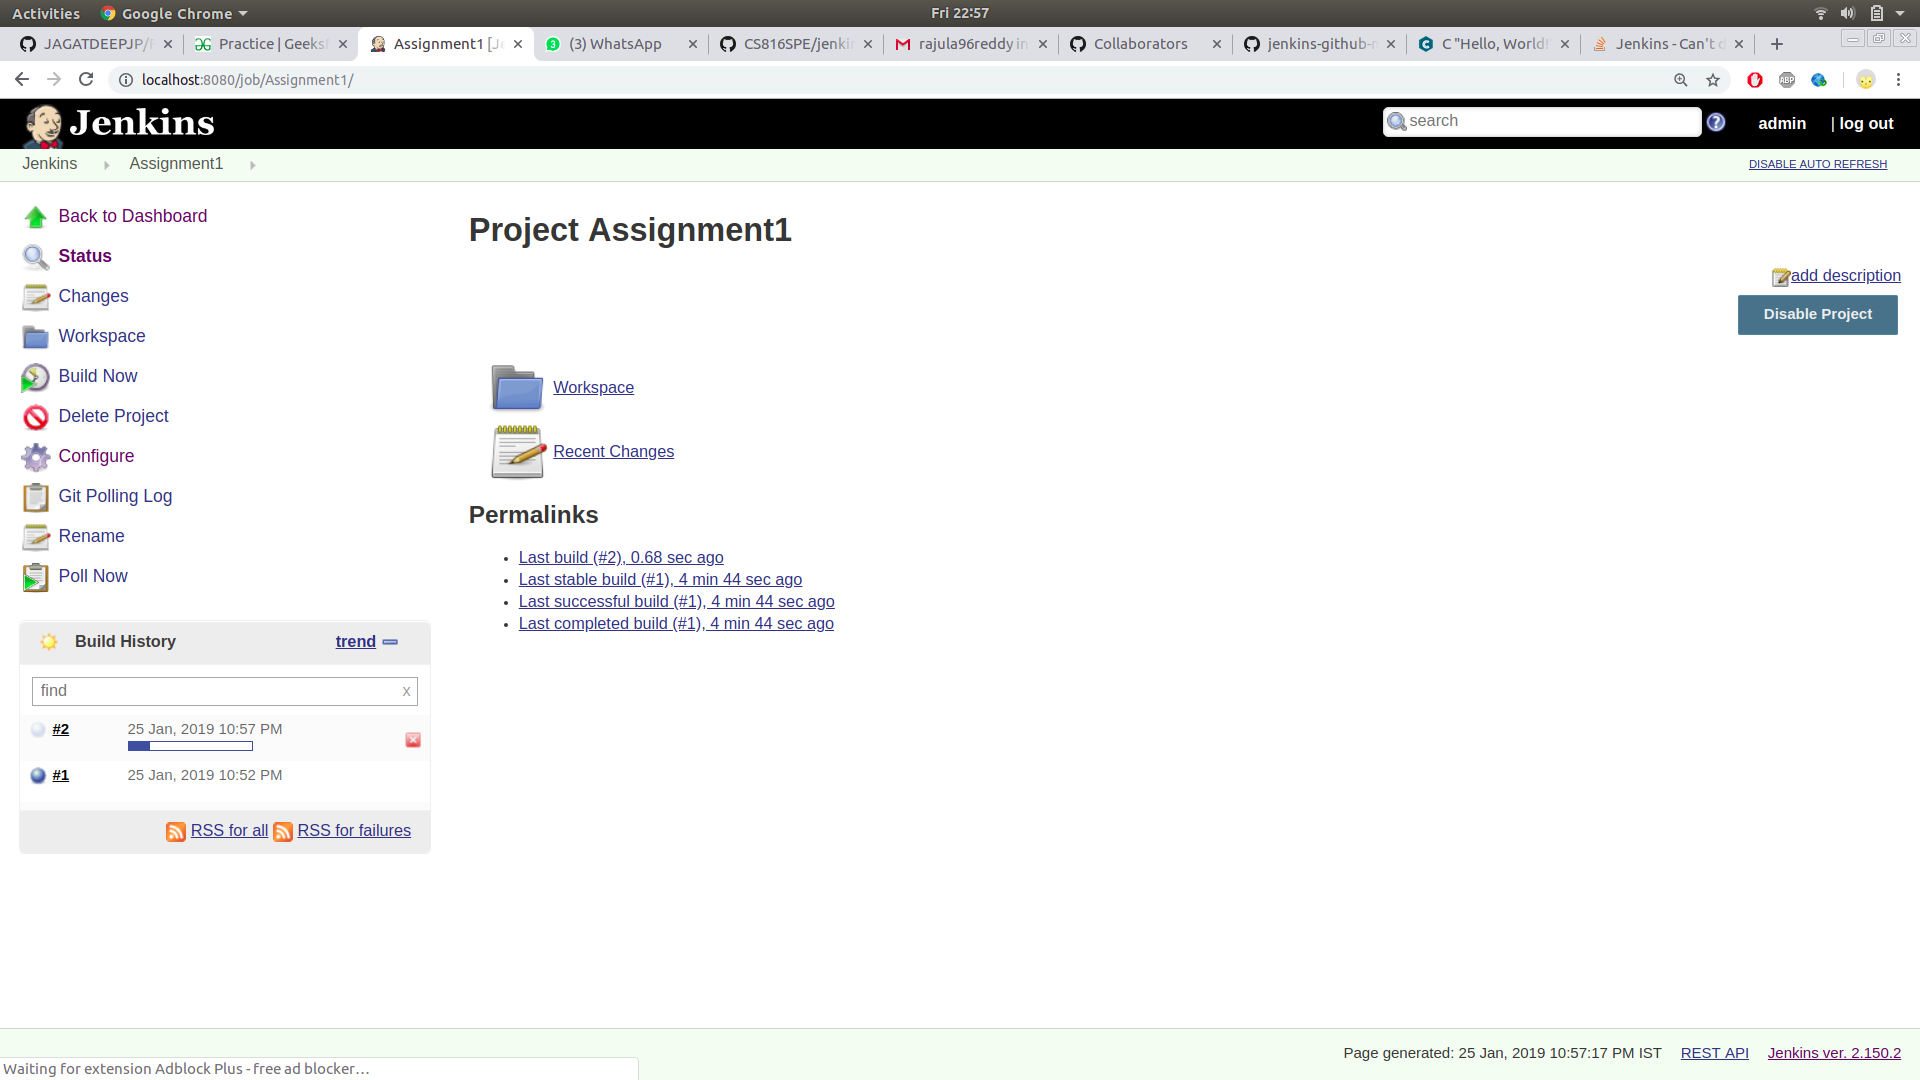Click the Disable Project button
1920x1080 pixels.
1817,315
